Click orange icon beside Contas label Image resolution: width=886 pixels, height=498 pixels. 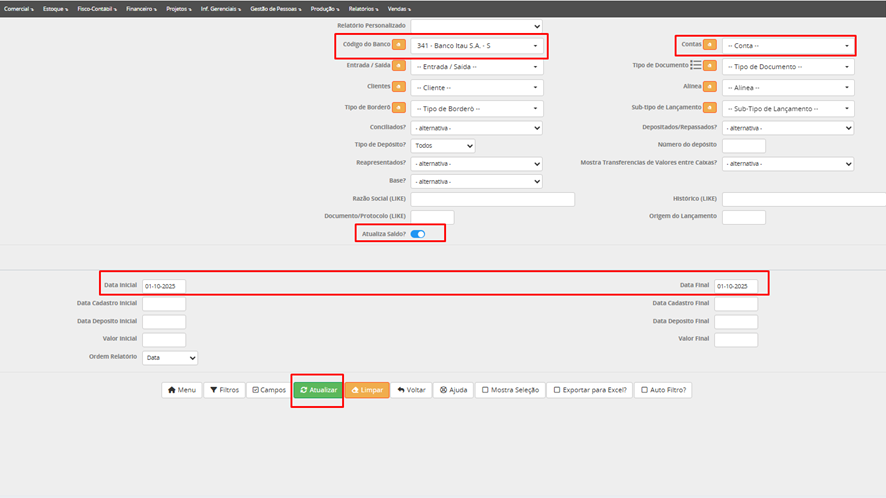tap(710, 45)
